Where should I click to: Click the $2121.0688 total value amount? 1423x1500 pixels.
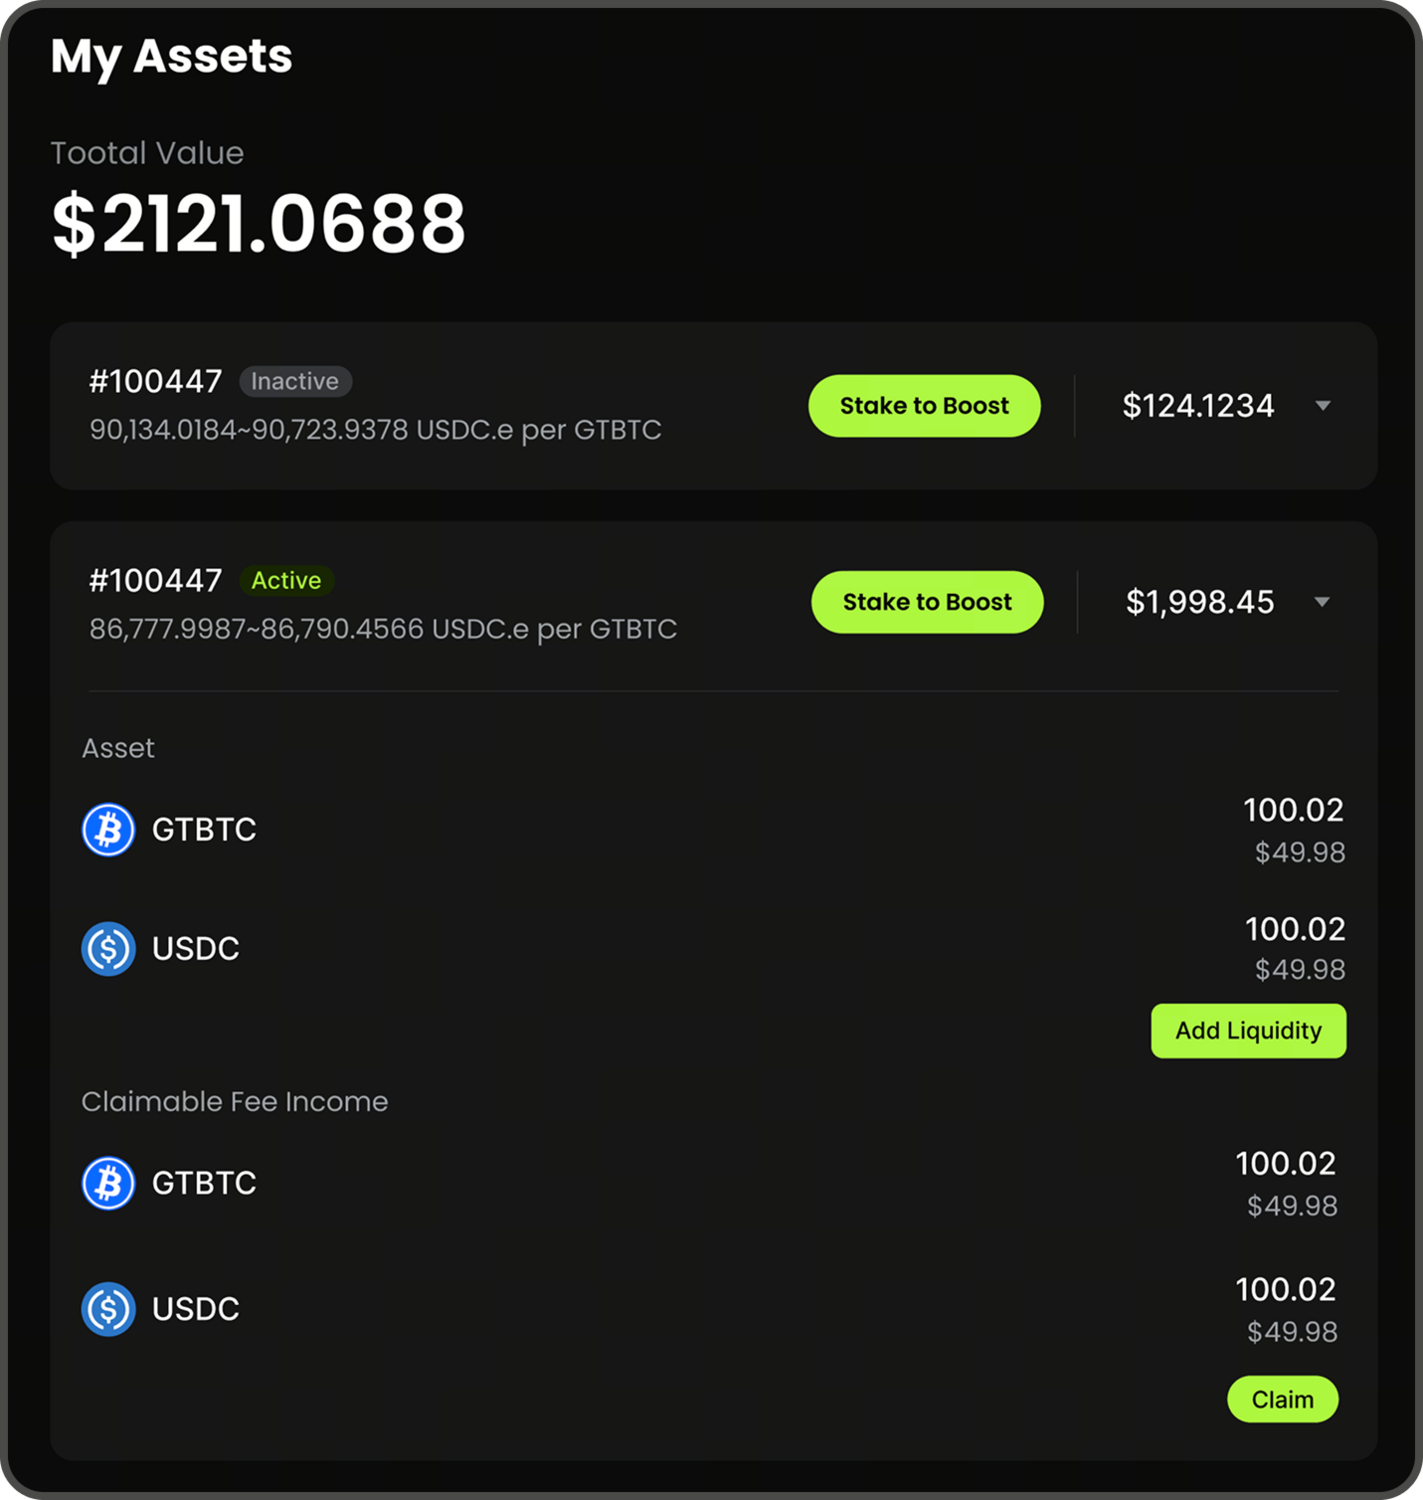[259, 224]
